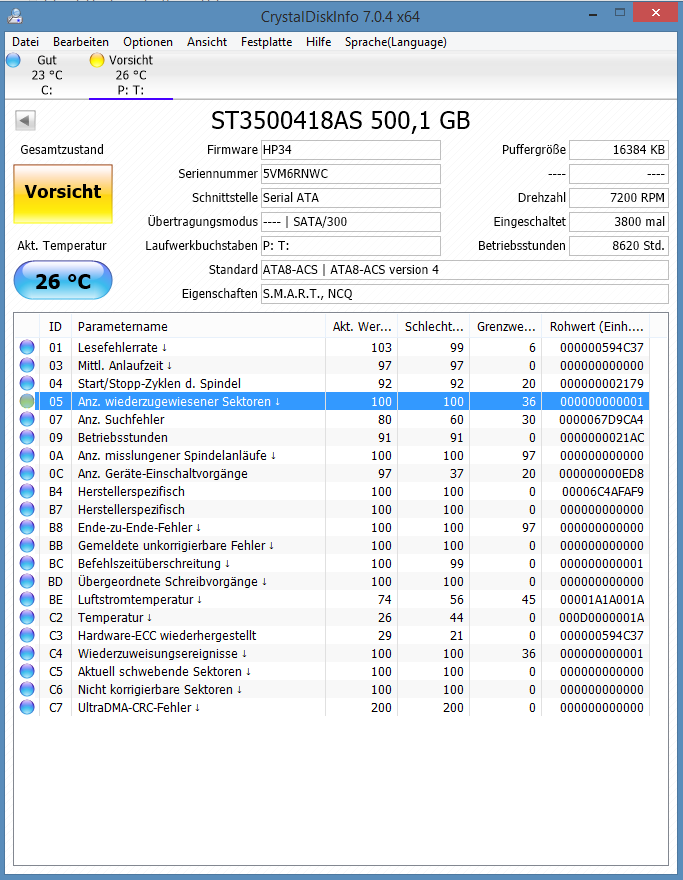Click the previous disk arrow button

click(25, 120)
